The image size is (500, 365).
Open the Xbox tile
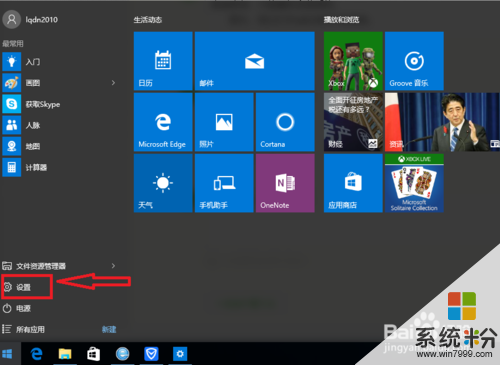pos(353,61)
